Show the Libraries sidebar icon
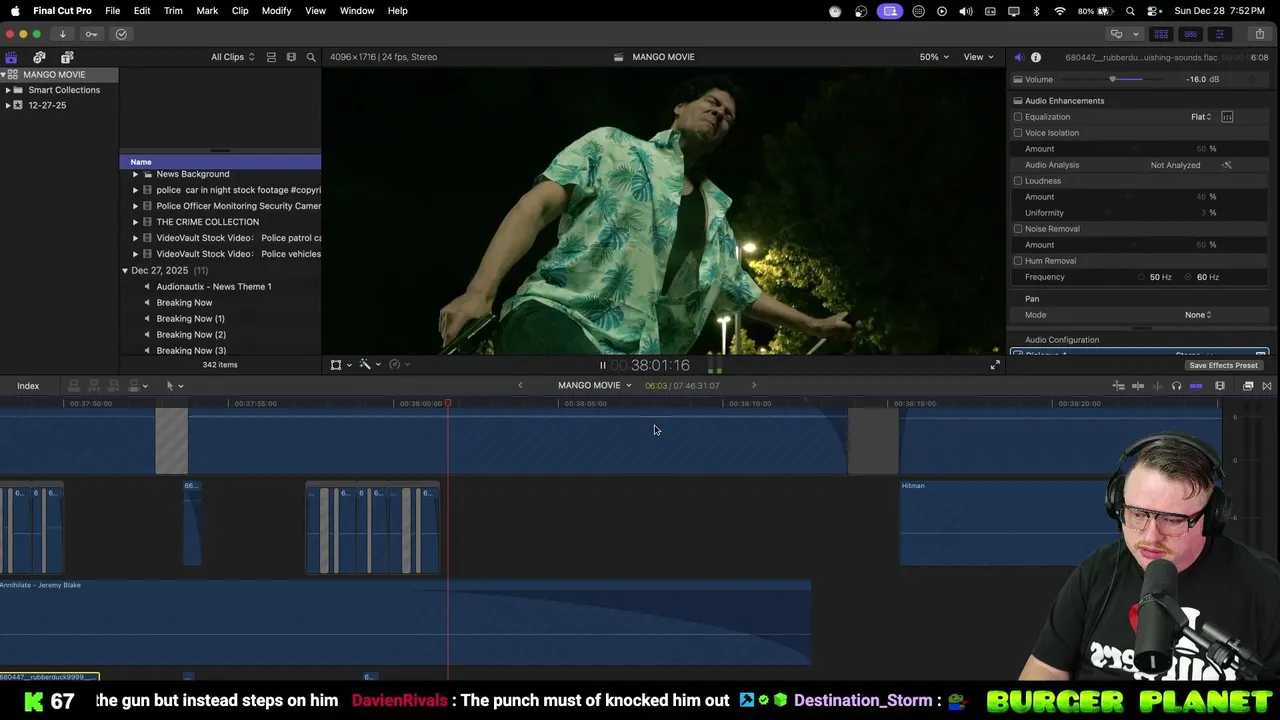The width and height of the screenshot is (1280, 720). click(11, 57)
